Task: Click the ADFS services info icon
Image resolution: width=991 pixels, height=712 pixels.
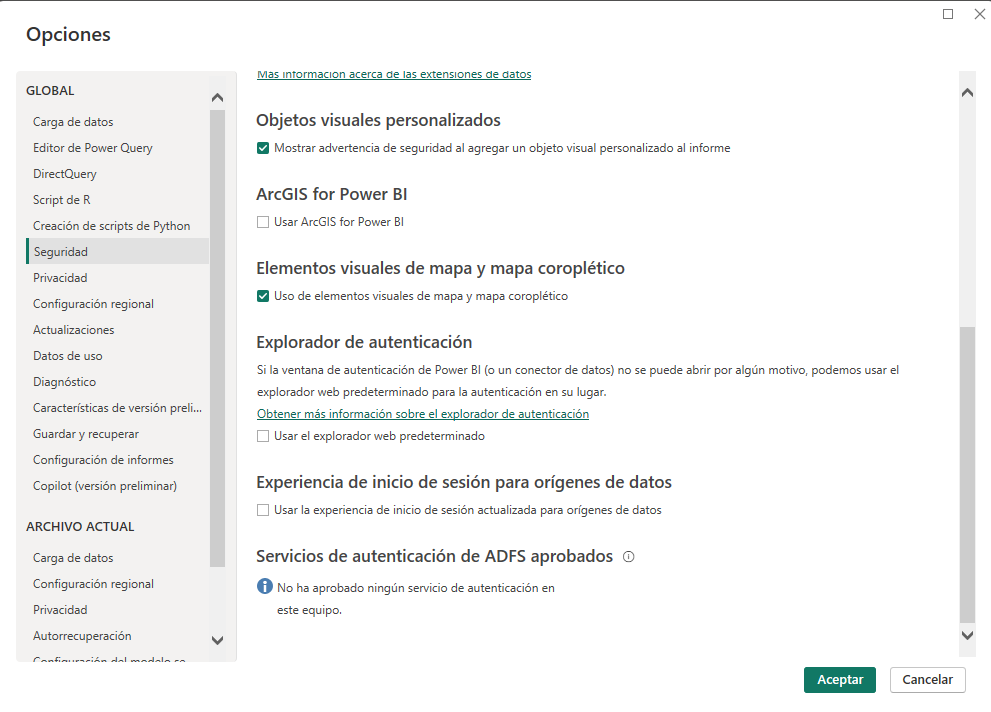Action: click(629, 557)
